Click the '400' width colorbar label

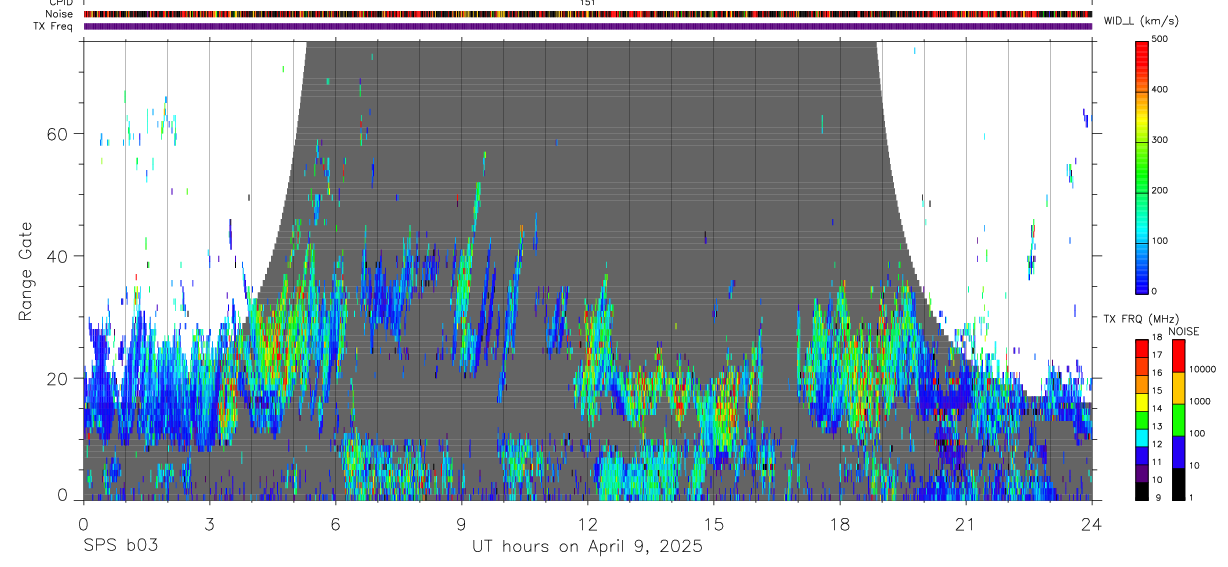1161,89
